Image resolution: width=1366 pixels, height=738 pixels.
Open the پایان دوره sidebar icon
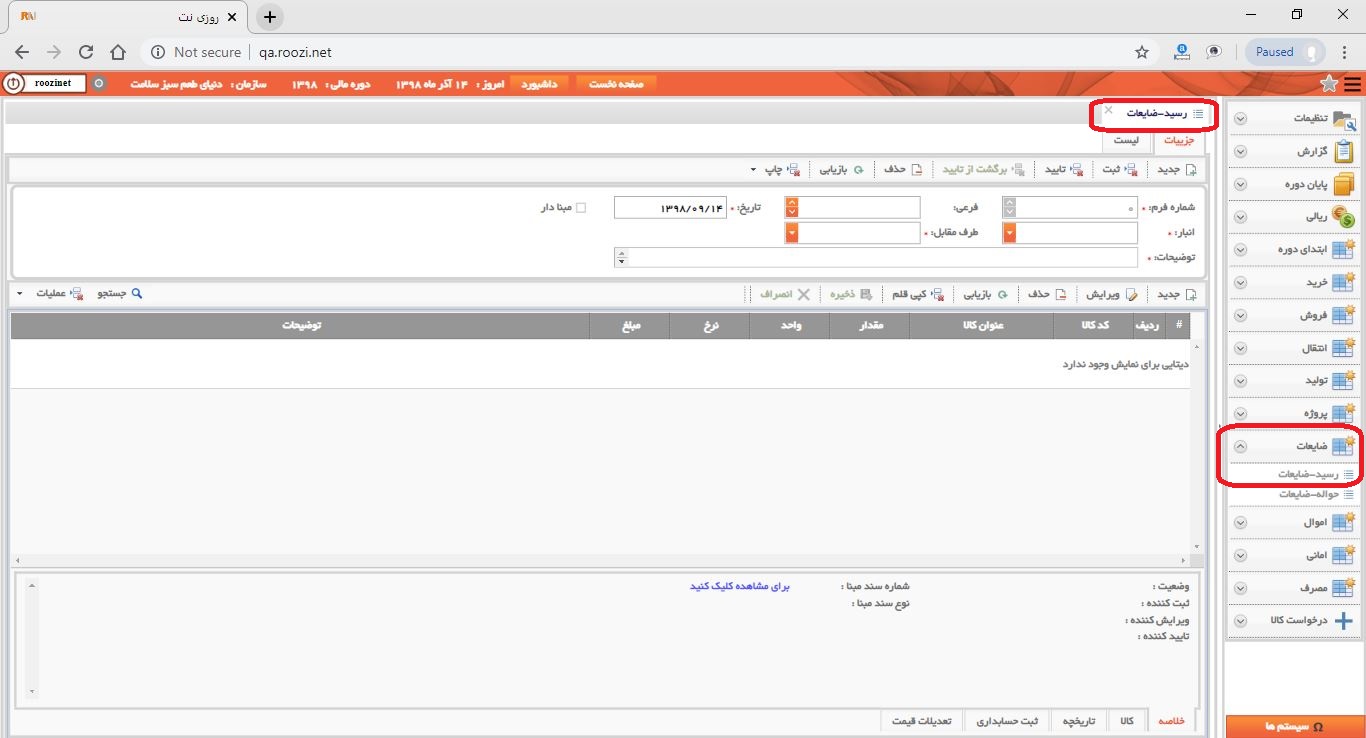click(x=1343, y=184)
